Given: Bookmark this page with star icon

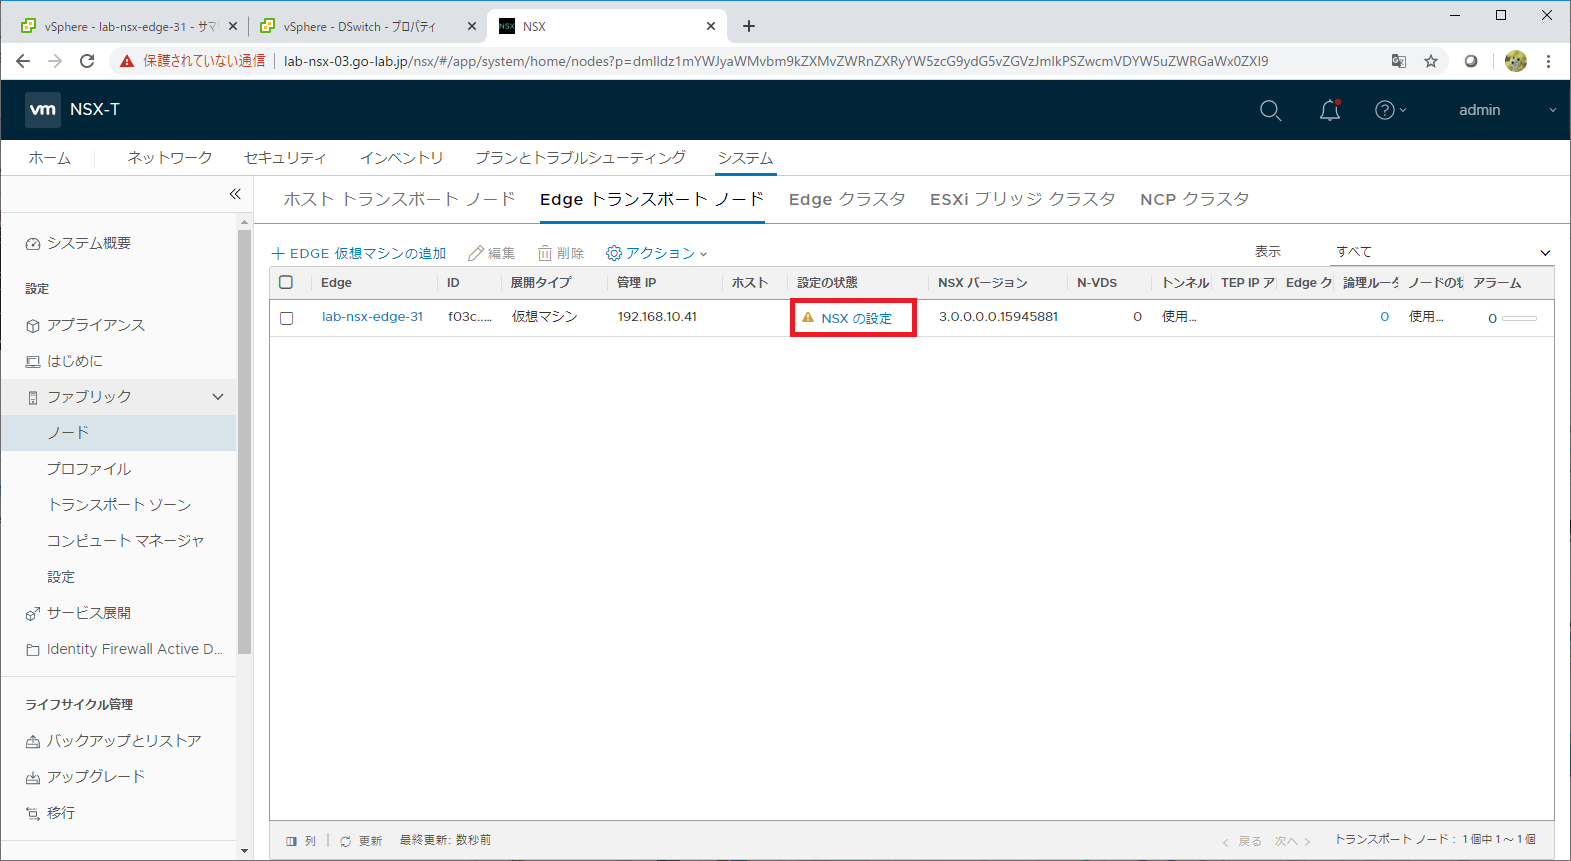Looking at the screenshot, I should click(1431, 61).
